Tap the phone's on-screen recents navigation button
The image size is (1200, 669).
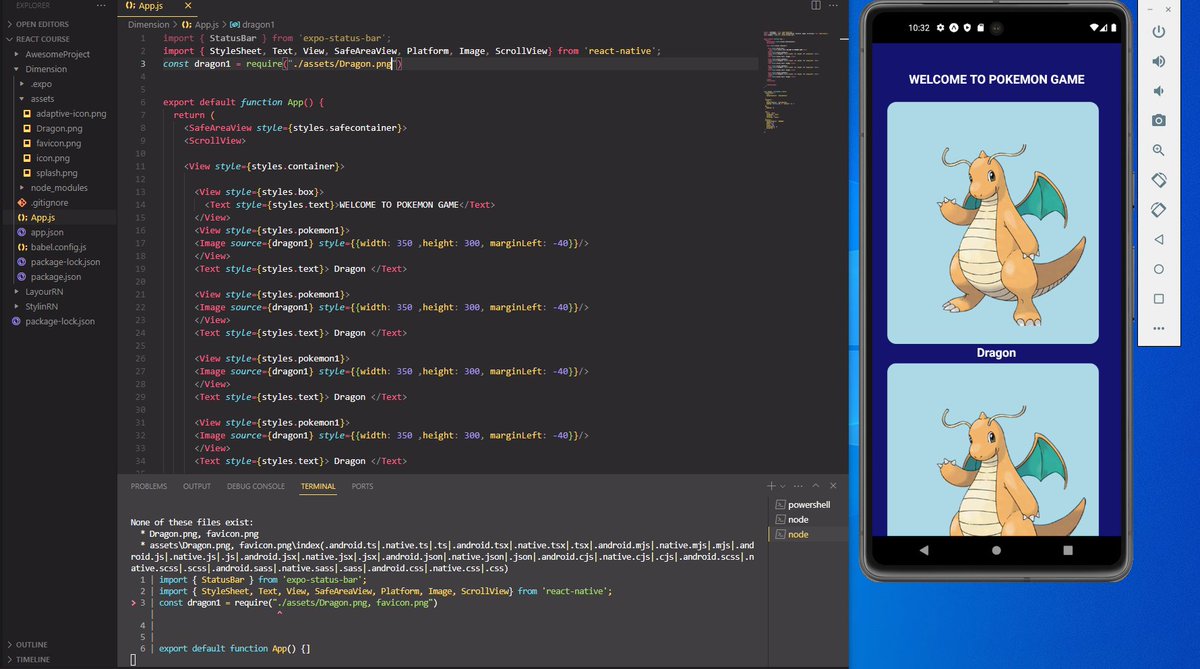1068,550
